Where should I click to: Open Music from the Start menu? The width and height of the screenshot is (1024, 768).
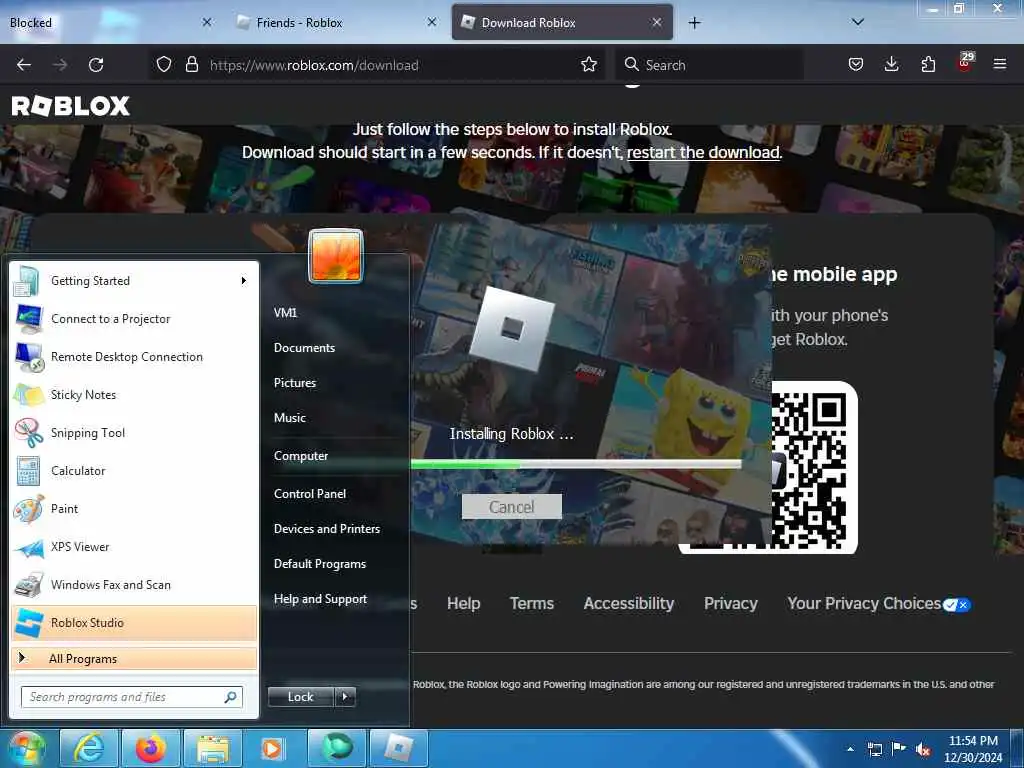pyautogui.click(x=289, y=418)
